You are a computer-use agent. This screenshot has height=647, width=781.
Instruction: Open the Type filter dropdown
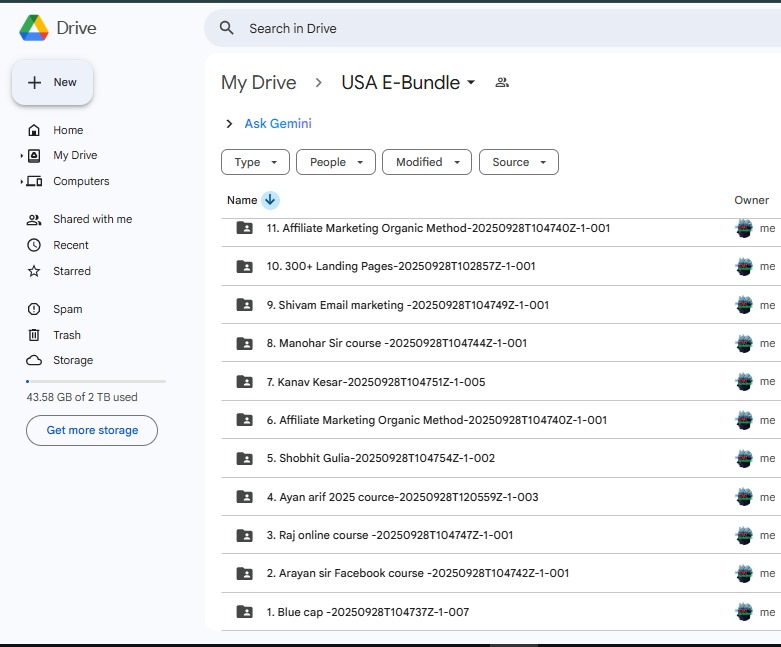(x=255, y=162)
